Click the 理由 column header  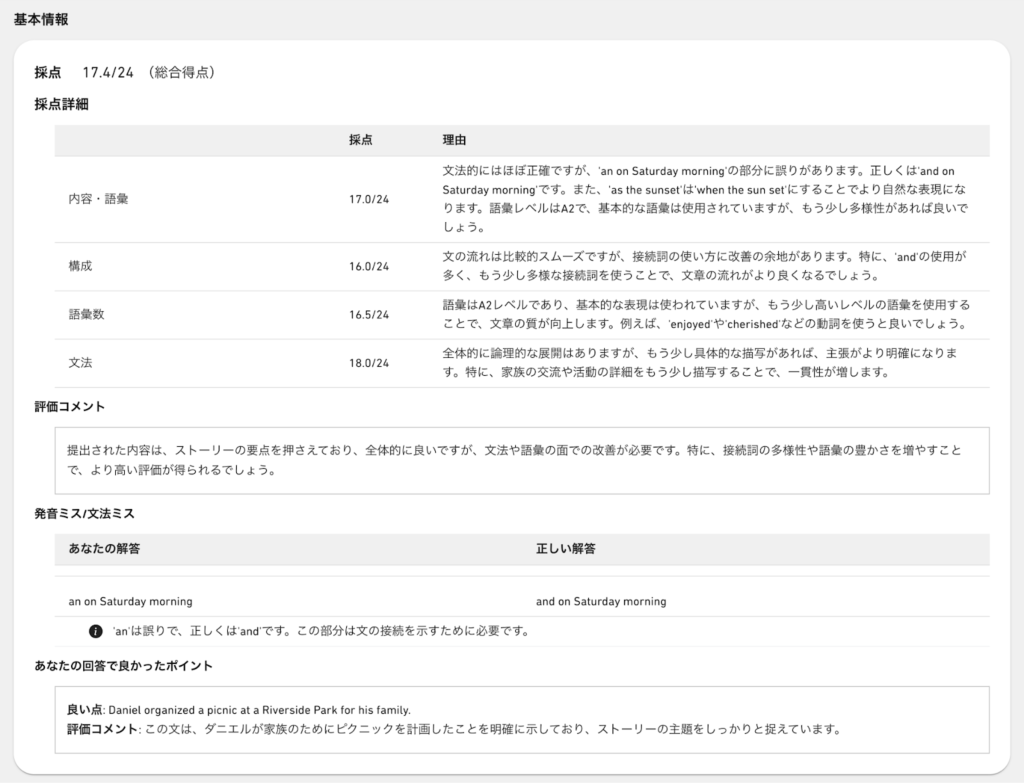454,140
